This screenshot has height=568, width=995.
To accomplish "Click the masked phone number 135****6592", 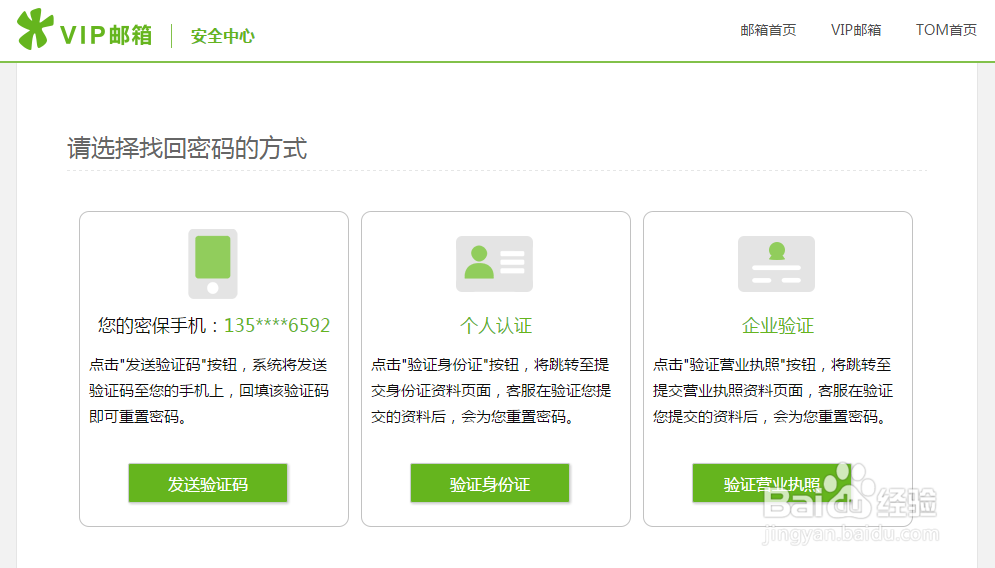I will 277,326.
